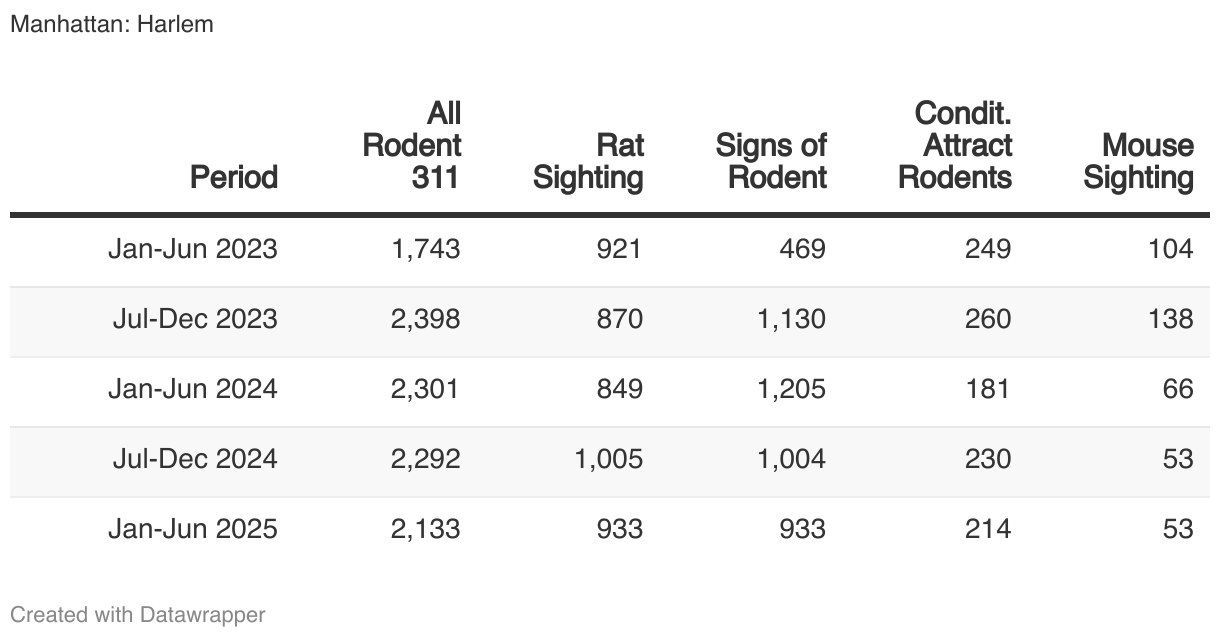The height and width of the screenshot is (640, 1220).
Task: Select the 138 Mouse Sighting cell
Action: (x=1171, y=318)
